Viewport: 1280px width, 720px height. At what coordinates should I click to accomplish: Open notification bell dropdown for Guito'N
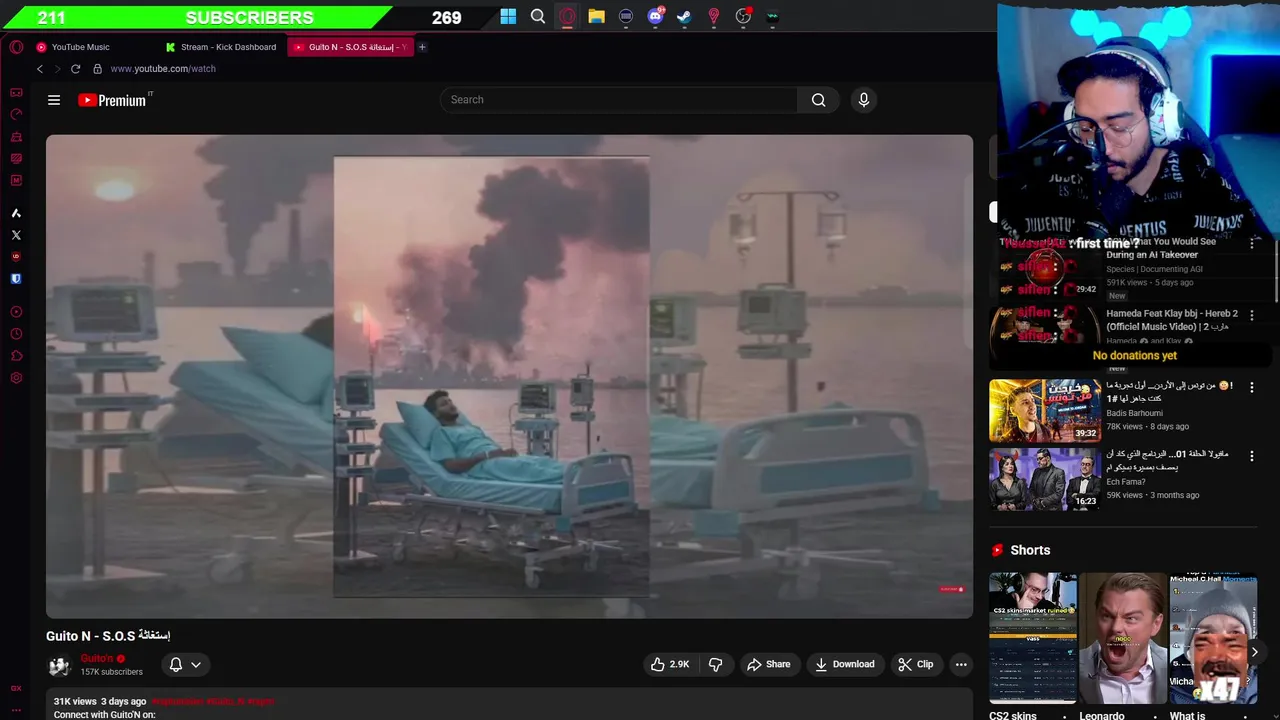185,664
